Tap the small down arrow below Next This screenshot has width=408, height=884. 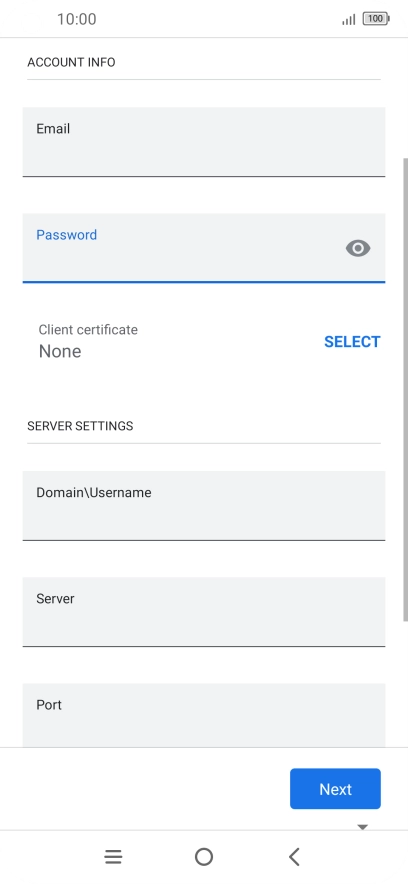tap(362, 827)
